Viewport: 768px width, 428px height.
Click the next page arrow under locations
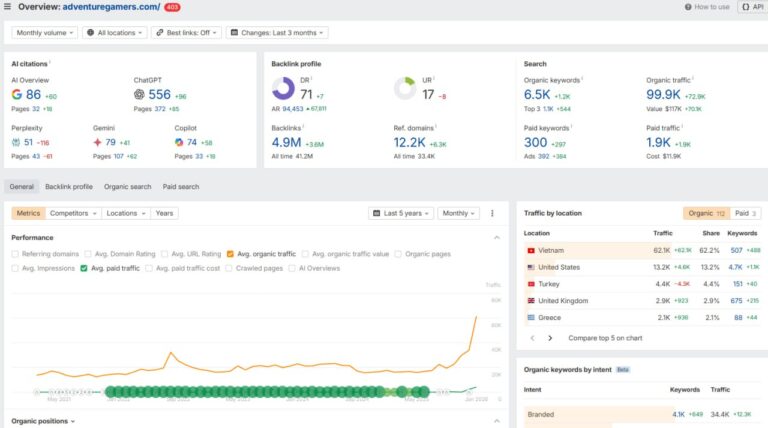[549, 338]
